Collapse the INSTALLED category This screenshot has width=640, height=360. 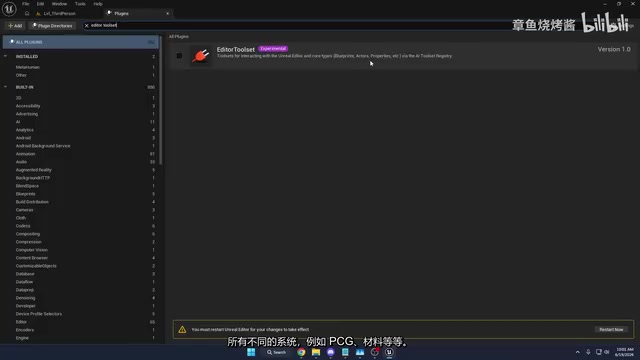(x=6, y=56)
